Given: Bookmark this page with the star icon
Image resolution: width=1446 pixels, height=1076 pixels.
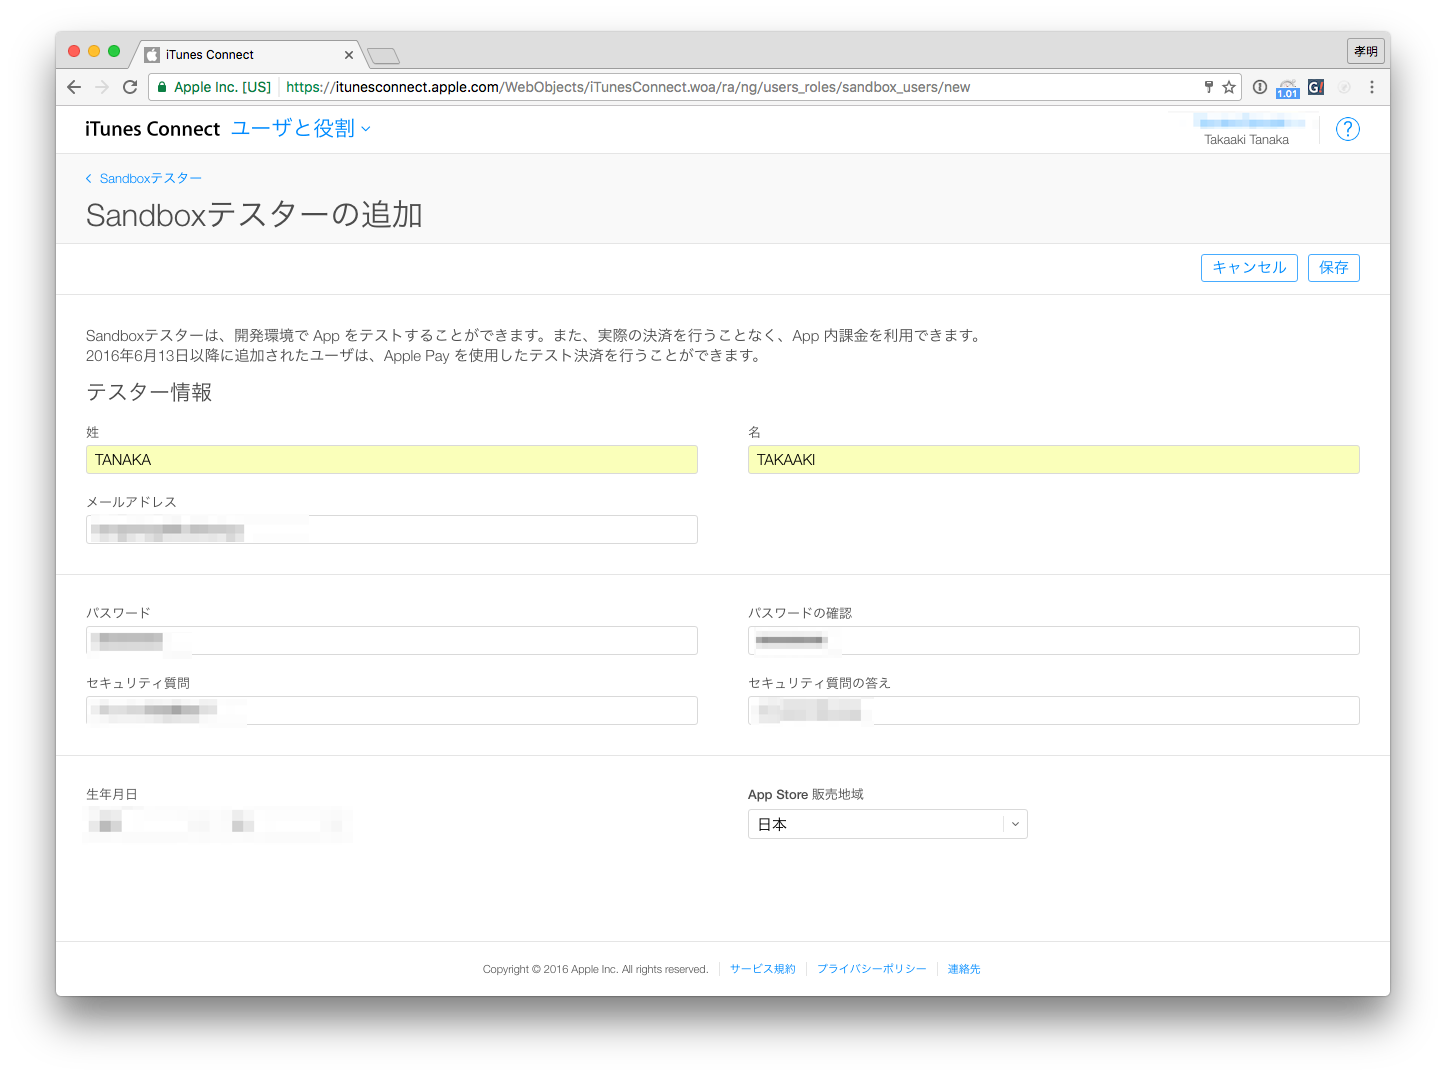Looking at the screenshot, I should tap(1229, 87).
